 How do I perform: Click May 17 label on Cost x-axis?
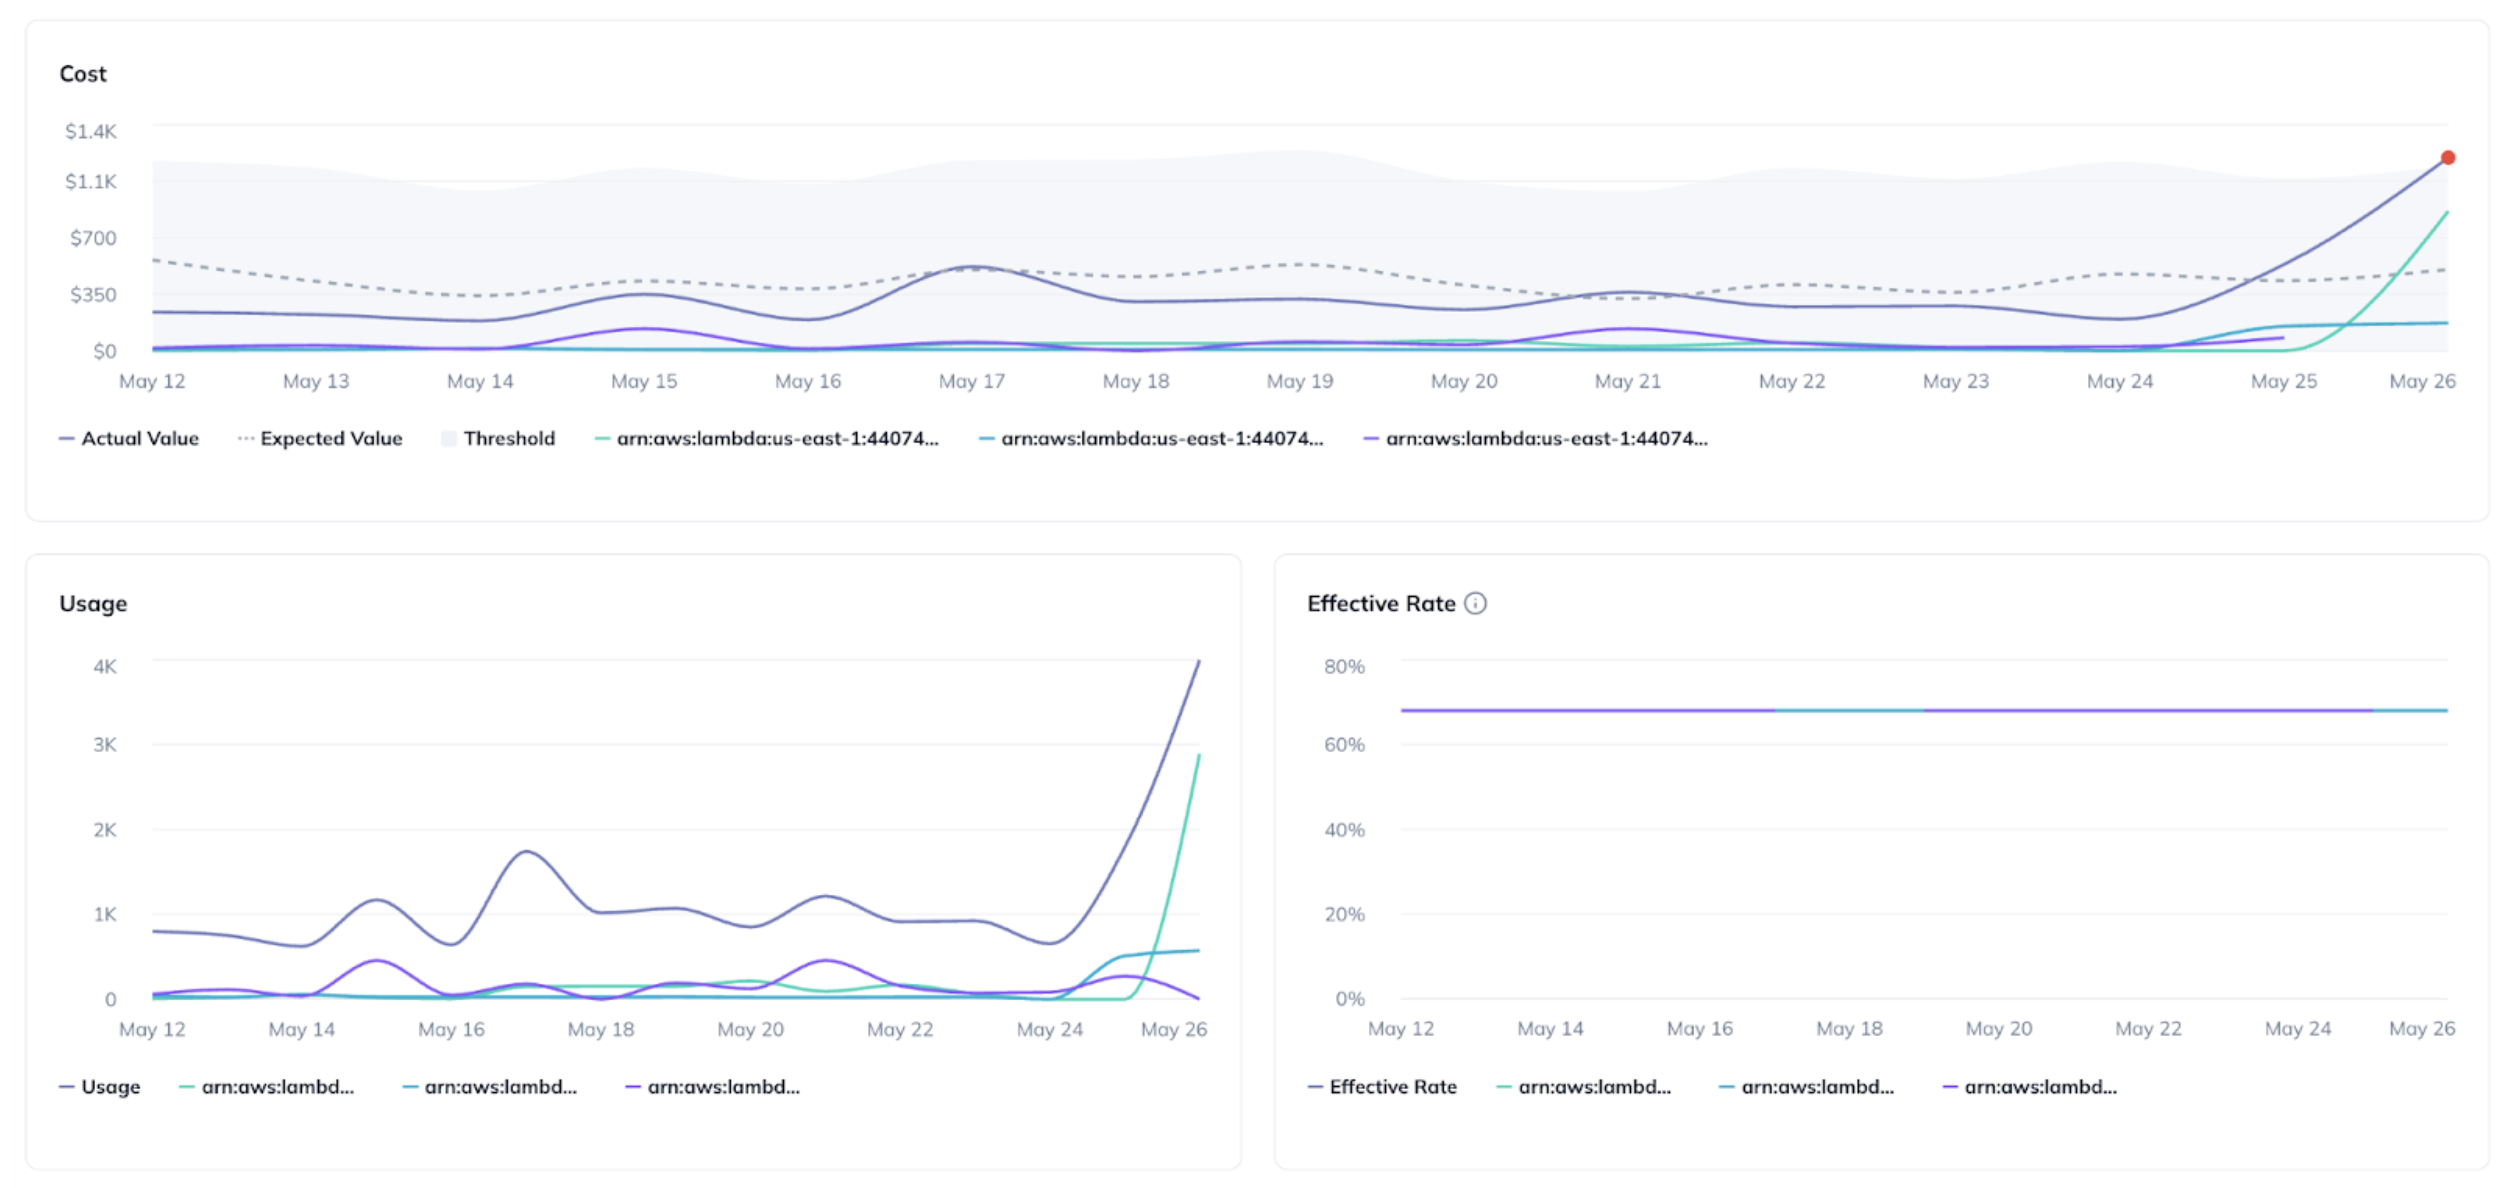coord(971,381)
